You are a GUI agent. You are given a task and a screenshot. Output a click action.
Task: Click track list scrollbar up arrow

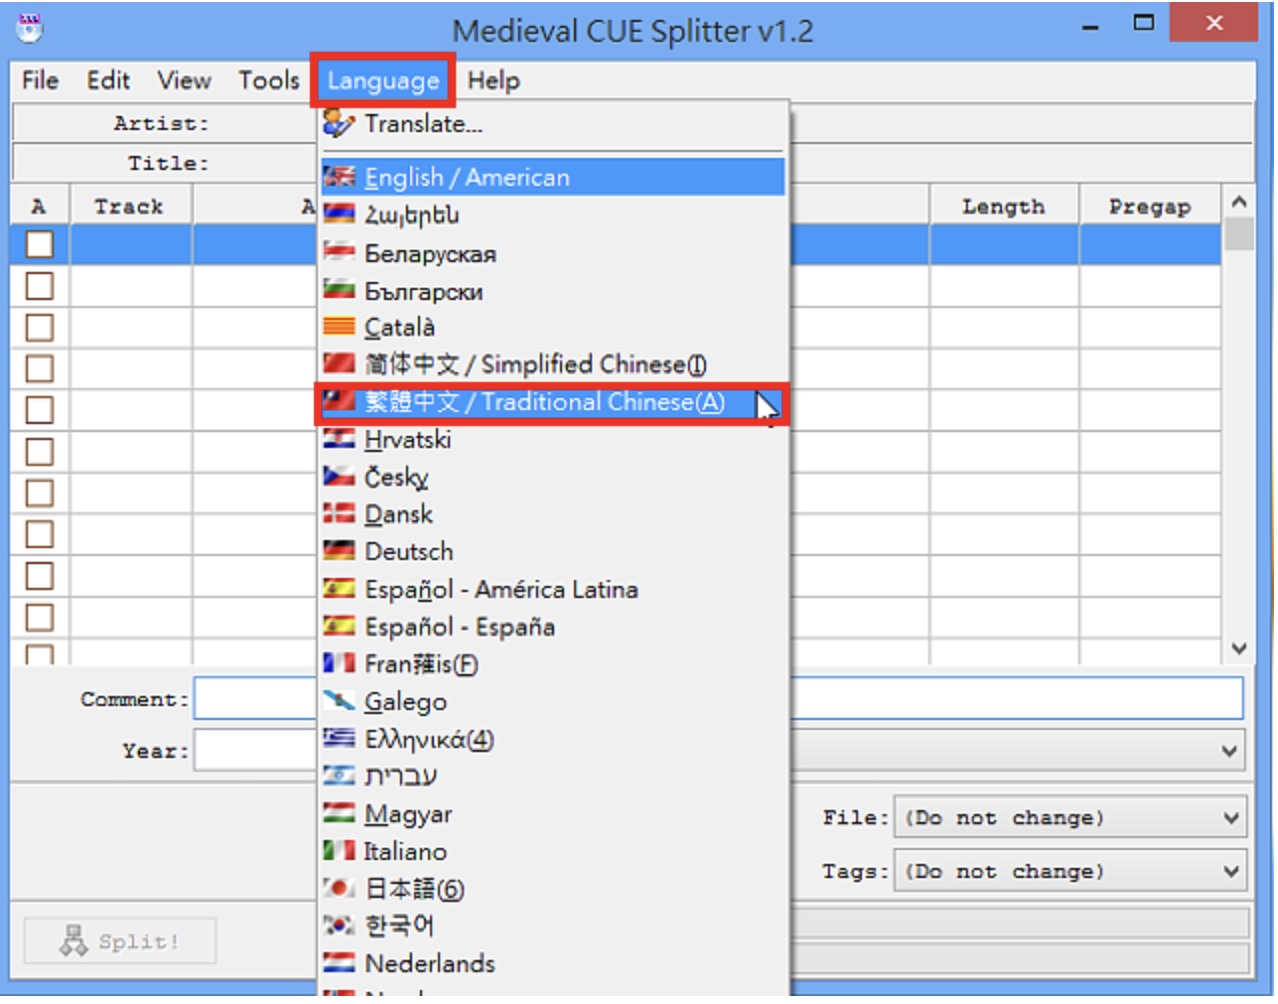[x=1239, y=202]
